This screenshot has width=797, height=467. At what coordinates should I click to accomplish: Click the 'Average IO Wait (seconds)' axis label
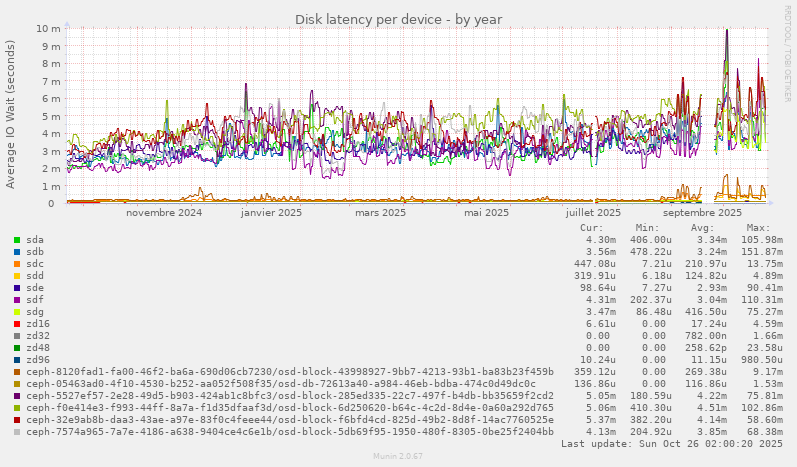11,115
